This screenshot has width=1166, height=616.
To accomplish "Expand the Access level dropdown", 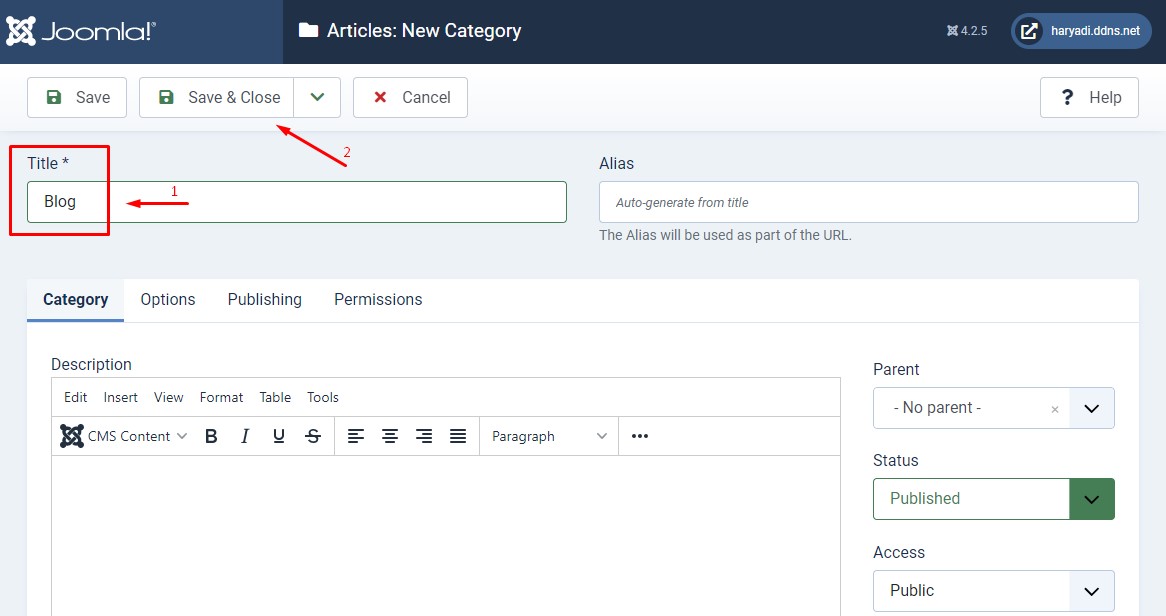I will point(993,591).
